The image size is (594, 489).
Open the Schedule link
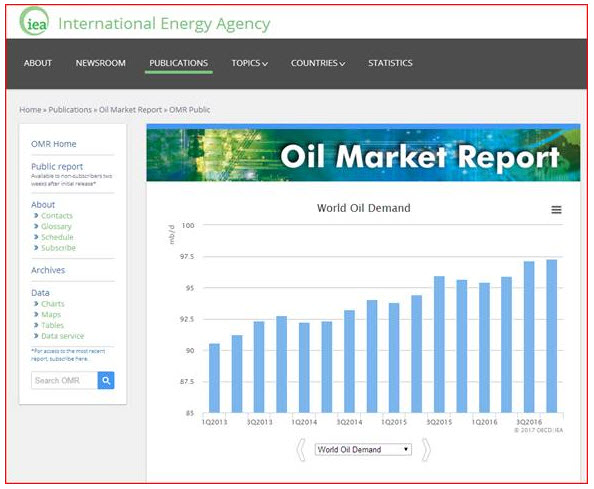(x=57, y=237)
